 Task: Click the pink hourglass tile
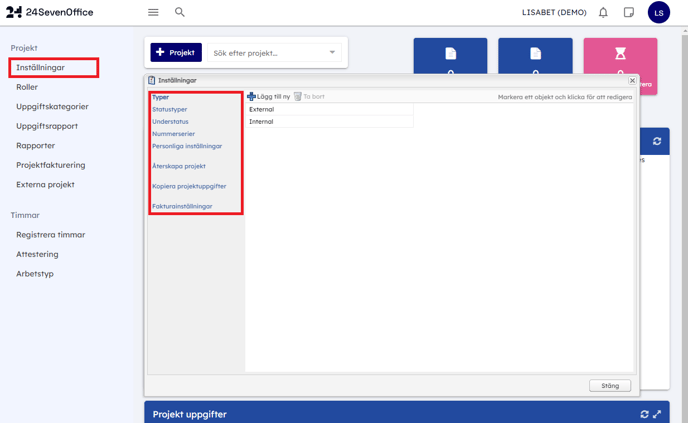[x=620, y=56]
